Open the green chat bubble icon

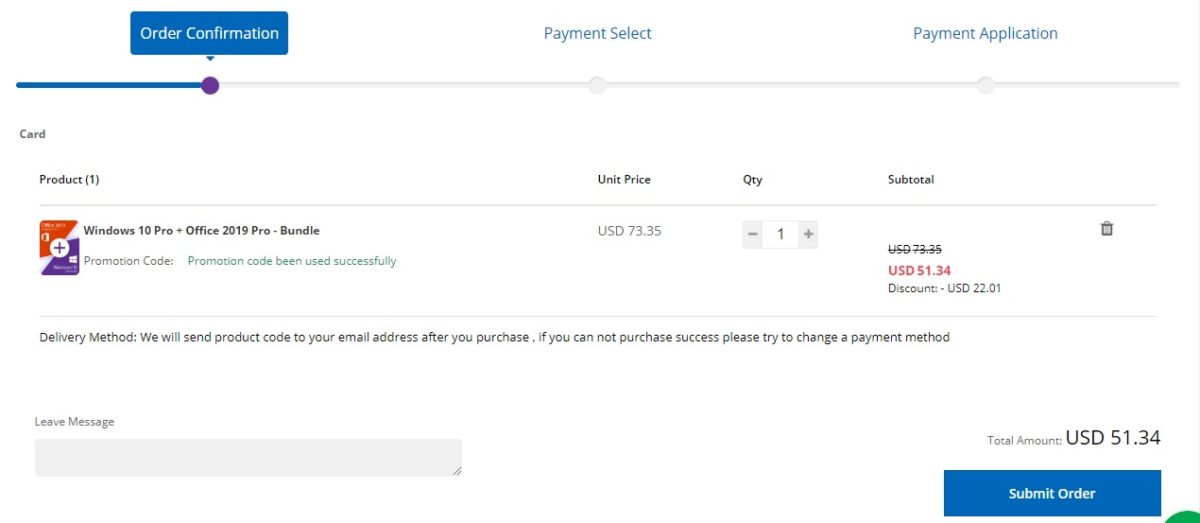[1186, 515]
